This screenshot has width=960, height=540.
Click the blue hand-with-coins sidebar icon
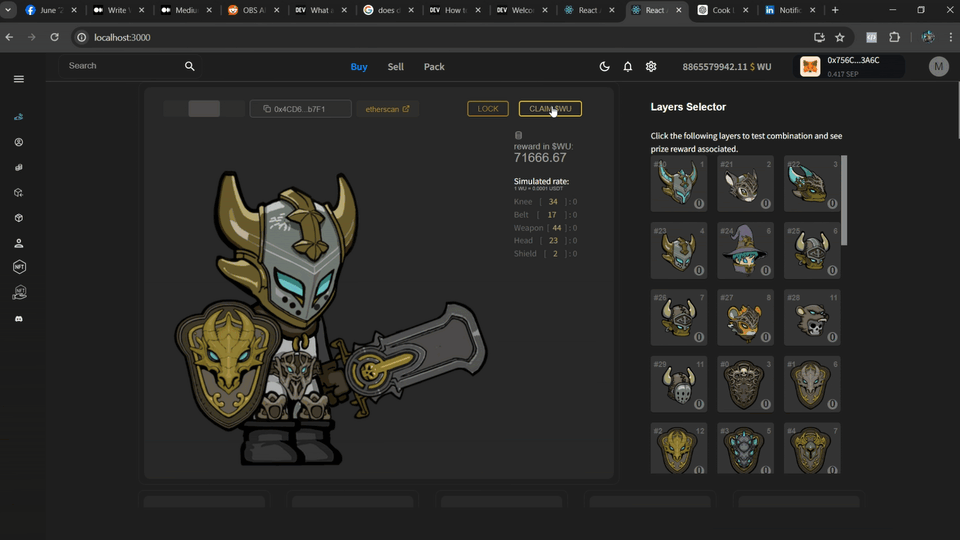click(19, 116)
